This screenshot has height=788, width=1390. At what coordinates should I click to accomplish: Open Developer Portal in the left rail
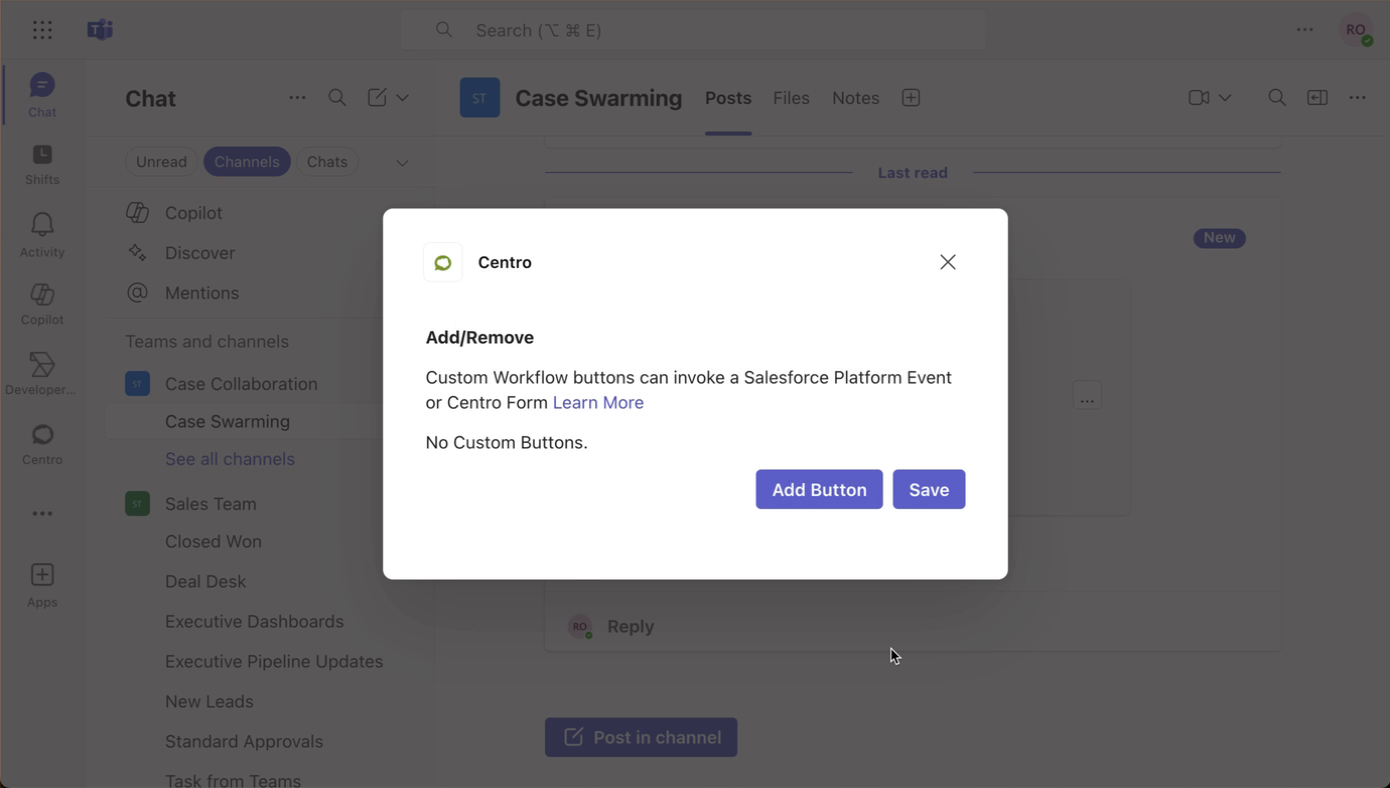[x=42, y=374]
